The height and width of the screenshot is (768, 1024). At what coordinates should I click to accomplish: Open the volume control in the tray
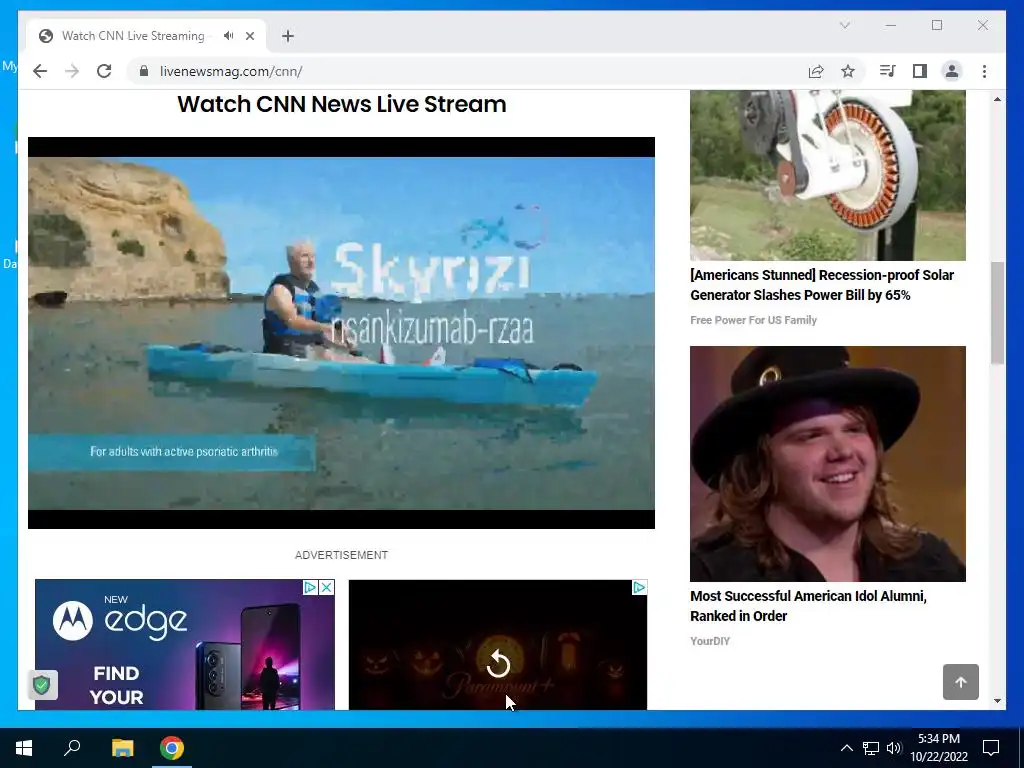click(893, 748)
